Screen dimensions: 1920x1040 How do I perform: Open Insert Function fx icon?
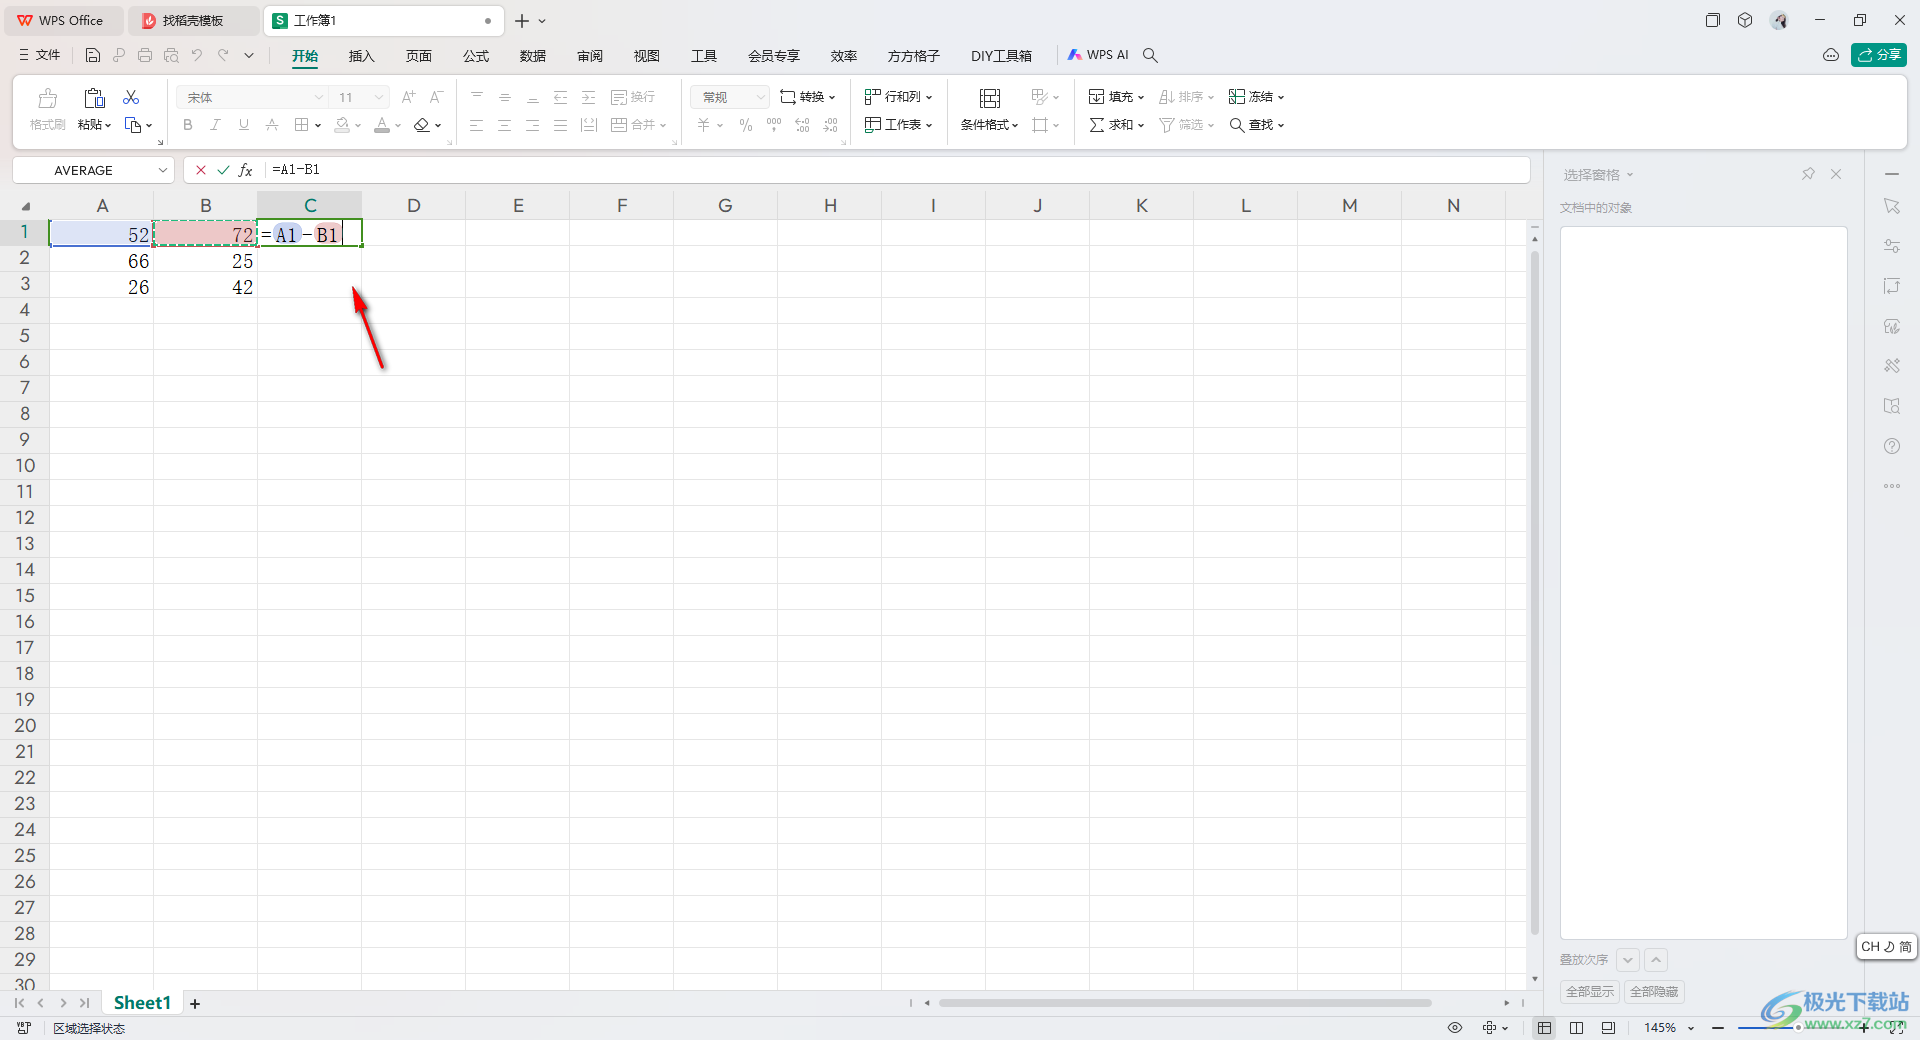click(x=245, y=170)
